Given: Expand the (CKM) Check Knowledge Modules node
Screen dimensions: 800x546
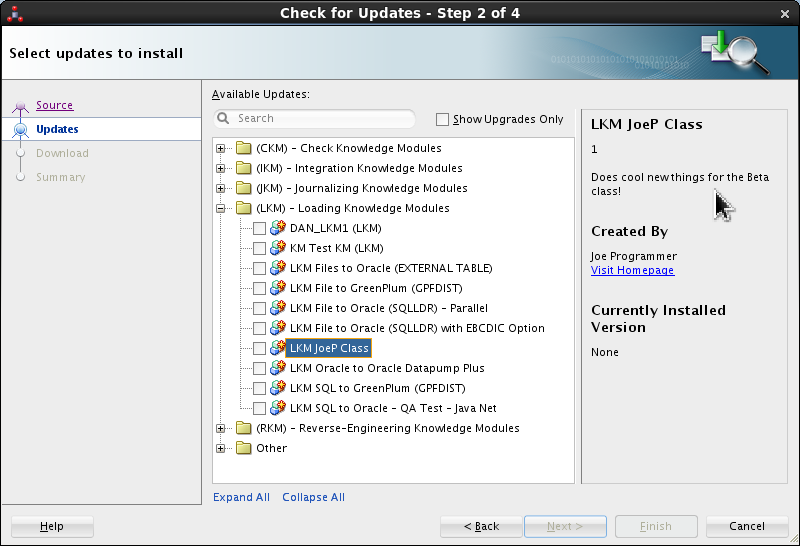Looking at the screenshot, I should coord(220,148).
